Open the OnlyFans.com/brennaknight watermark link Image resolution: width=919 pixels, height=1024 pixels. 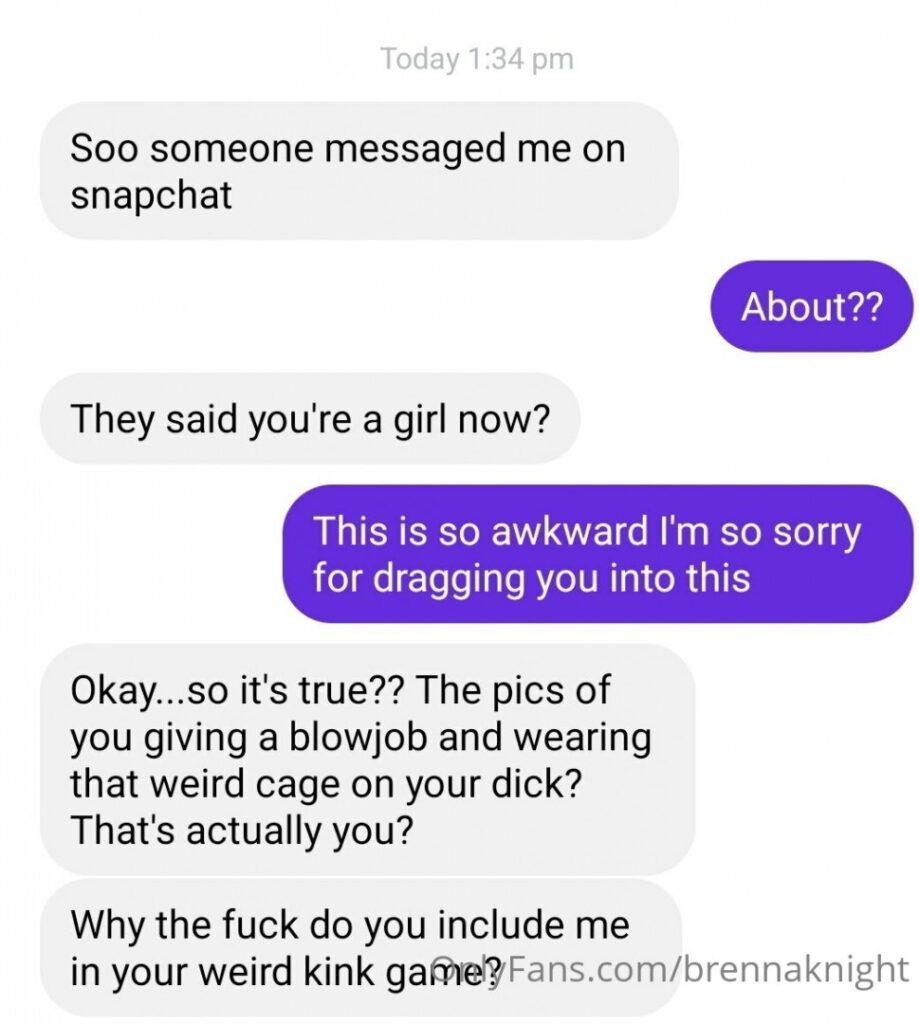669,968
